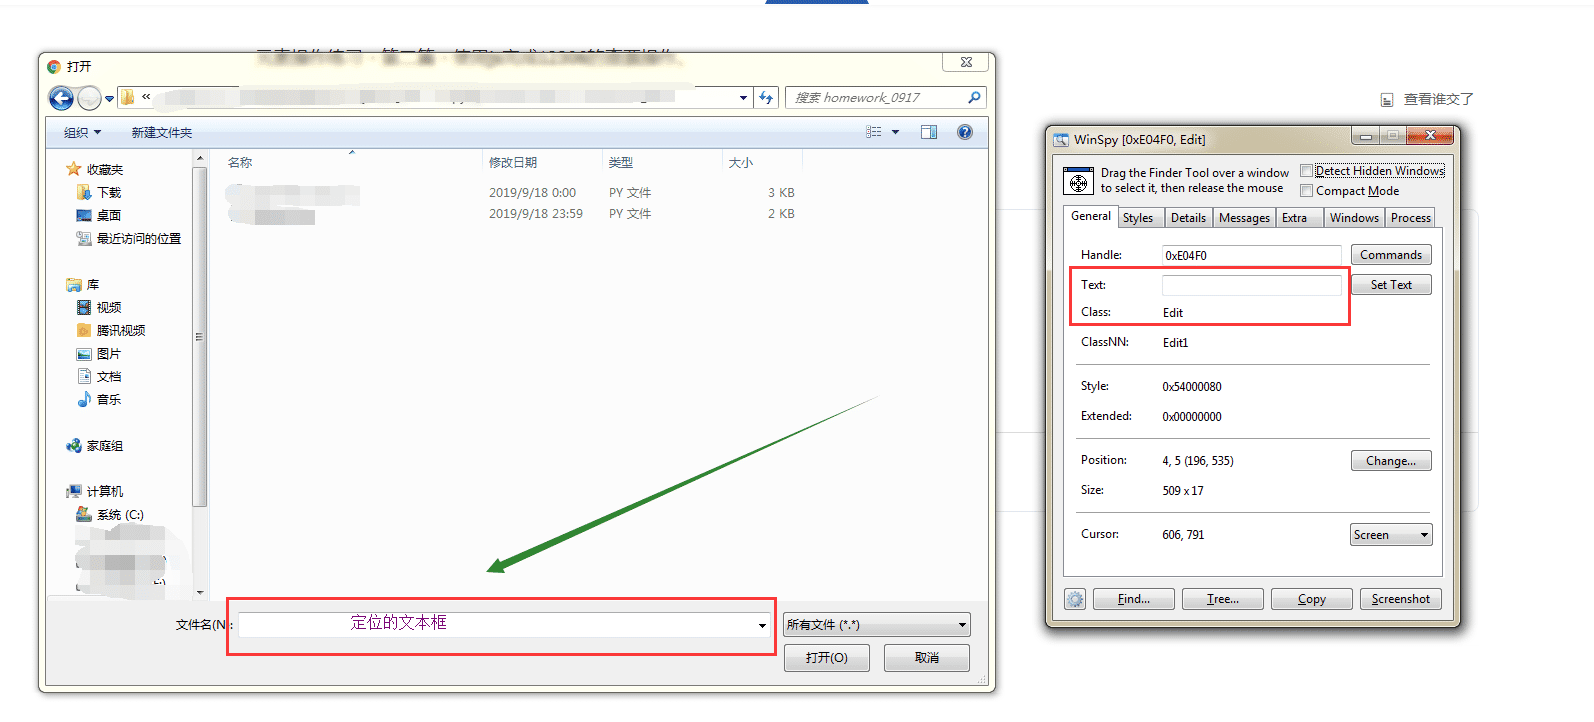Click the forward arrow in Open dialog
This screenshot has width=1594, height=722.
tap(89, 98)
